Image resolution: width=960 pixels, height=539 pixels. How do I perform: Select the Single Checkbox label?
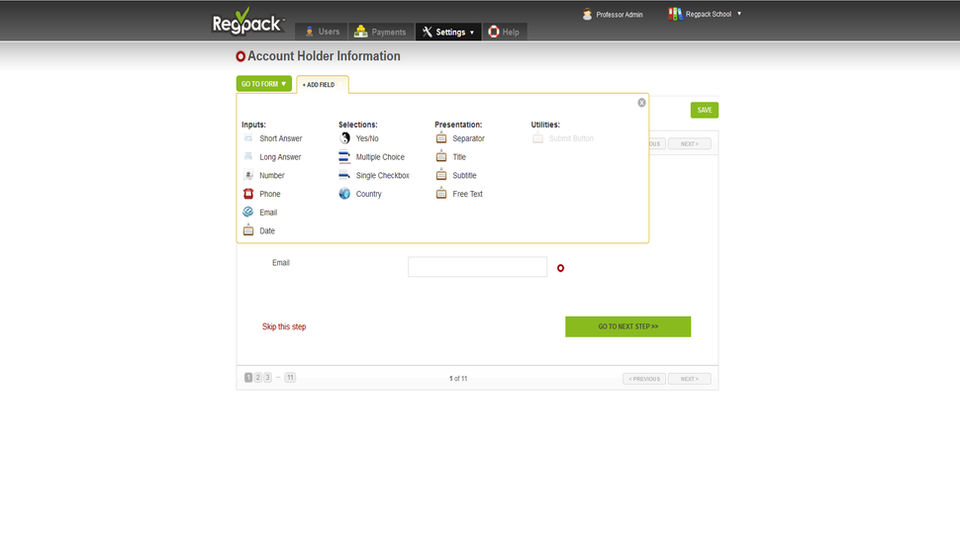pyautogui.click(x=383, y=175)
